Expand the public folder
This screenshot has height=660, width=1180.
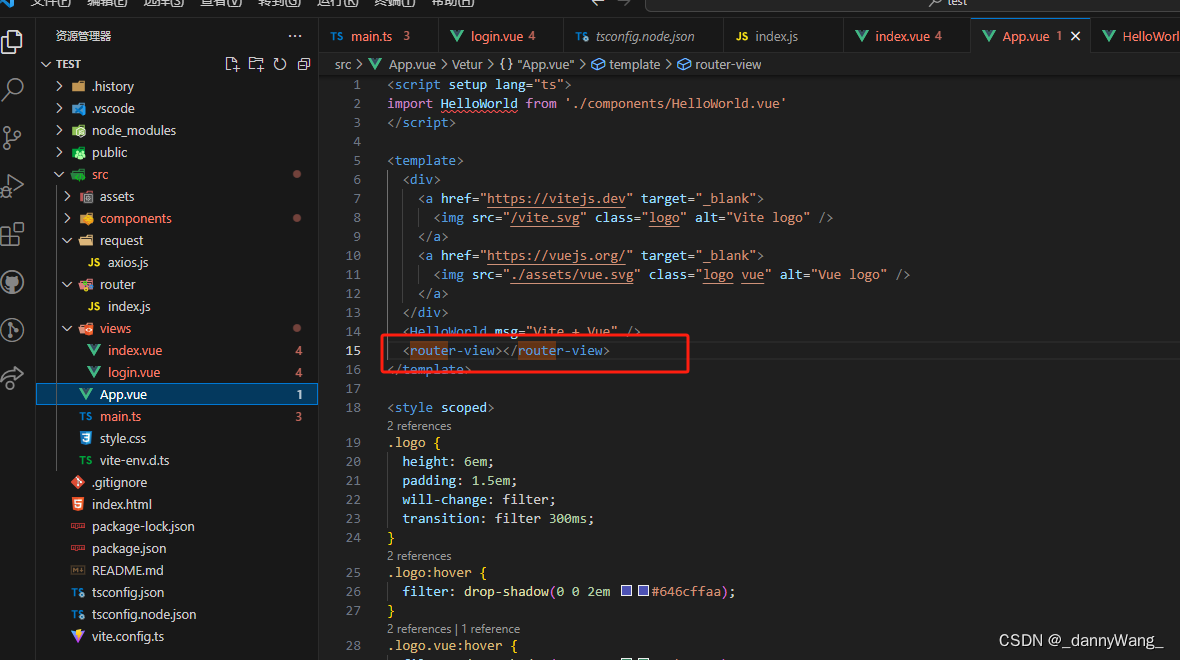[x=59, y=152]
